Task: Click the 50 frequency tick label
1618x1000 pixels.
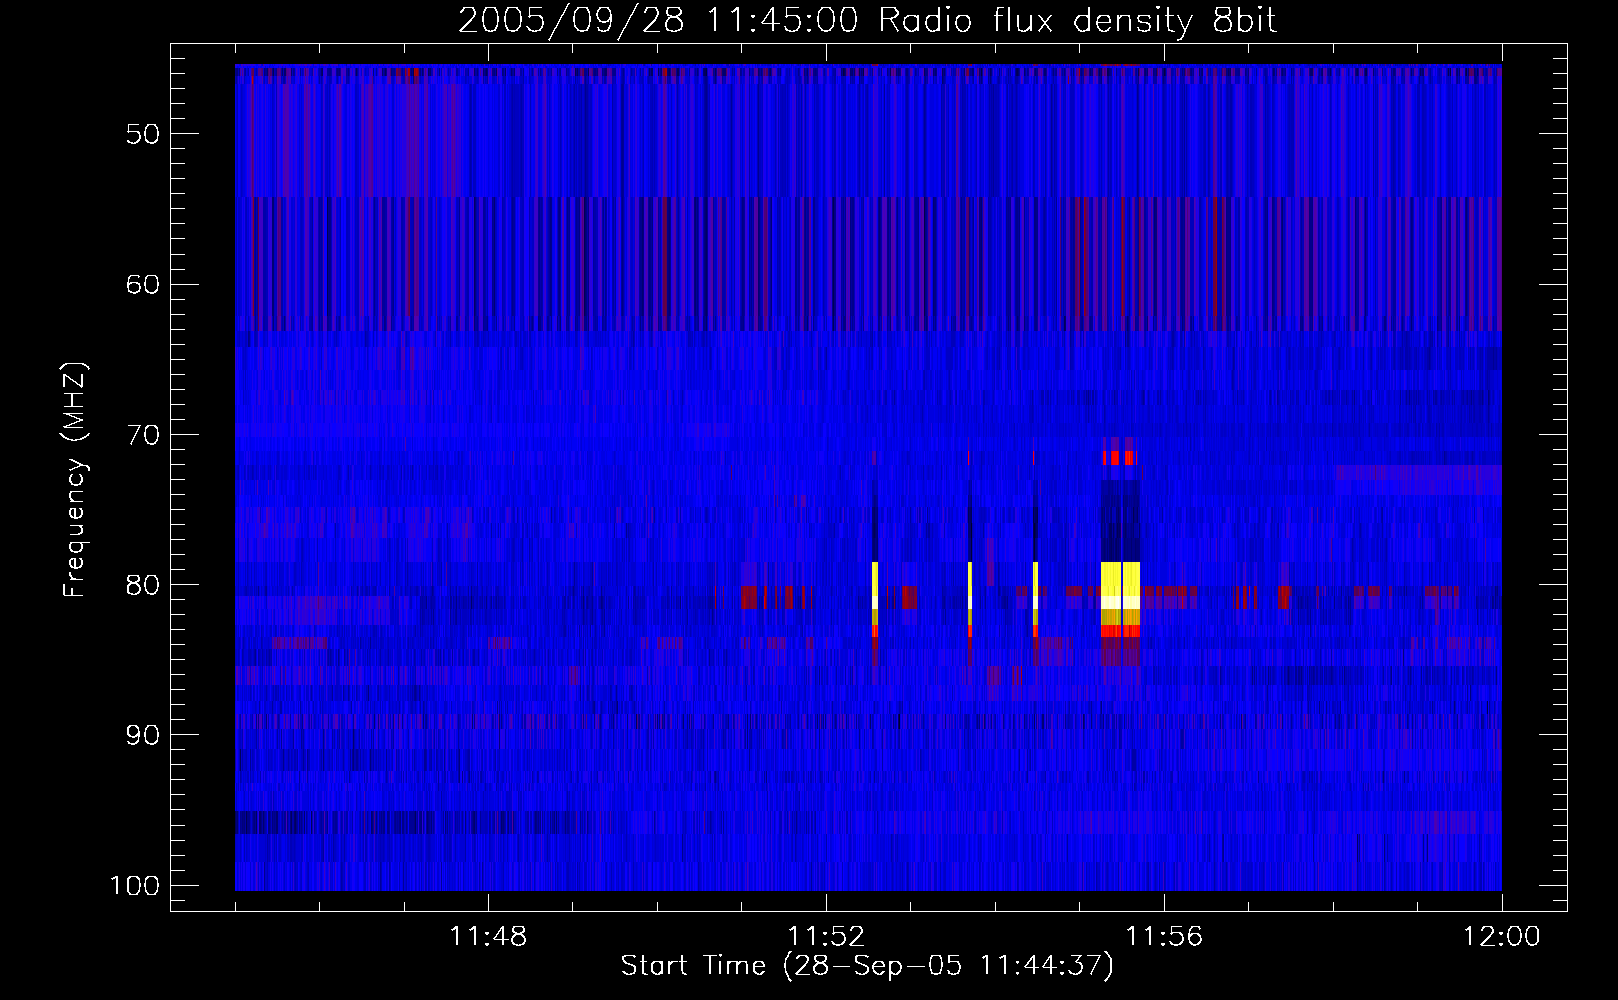Action: click(143, 134)
